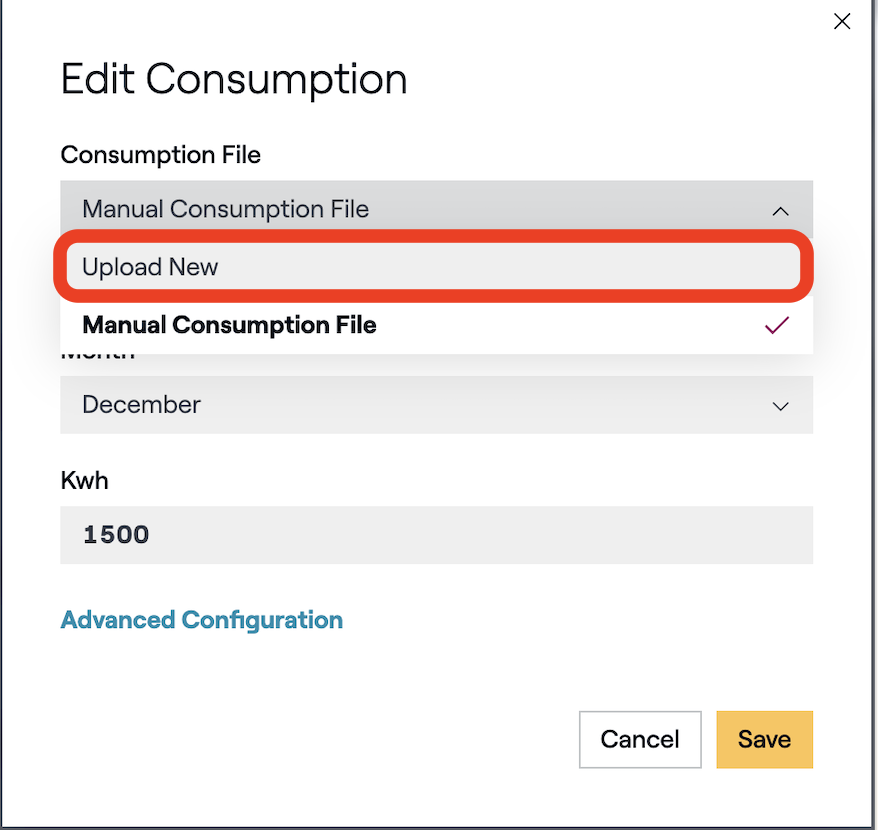
Task: Focus the Kwh input field
Action: coord(436,534)
